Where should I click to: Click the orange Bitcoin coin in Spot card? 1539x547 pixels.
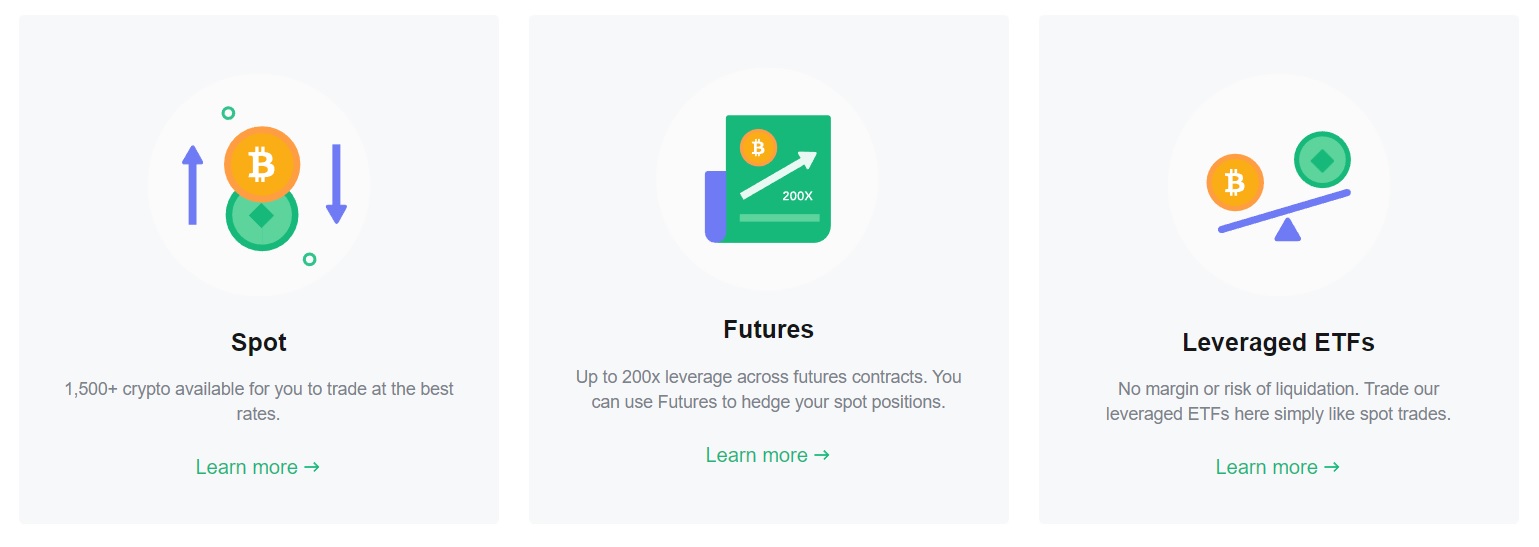[x=262, y=164]
